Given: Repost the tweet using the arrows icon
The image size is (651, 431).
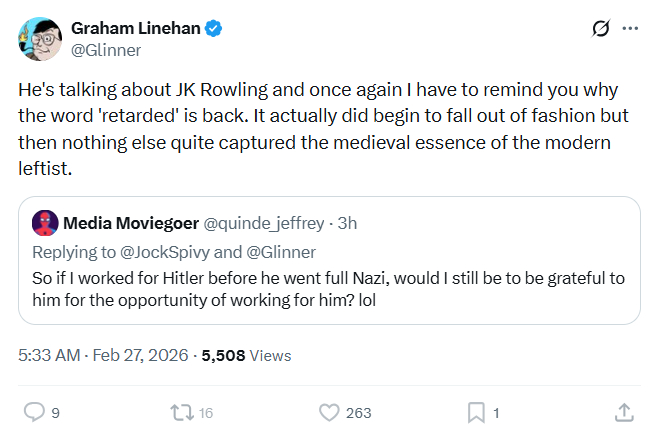Looking at the screenshot, I should click(181, 411).
